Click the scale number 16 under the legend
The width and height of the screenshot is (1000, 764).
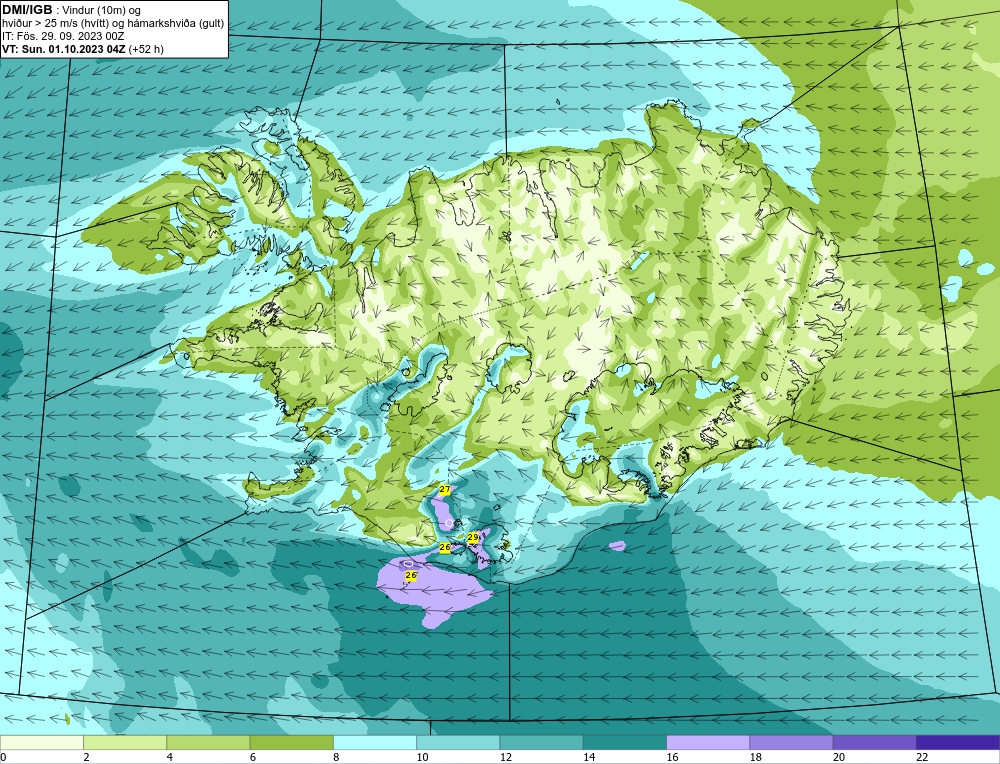[x=672, y=757]
